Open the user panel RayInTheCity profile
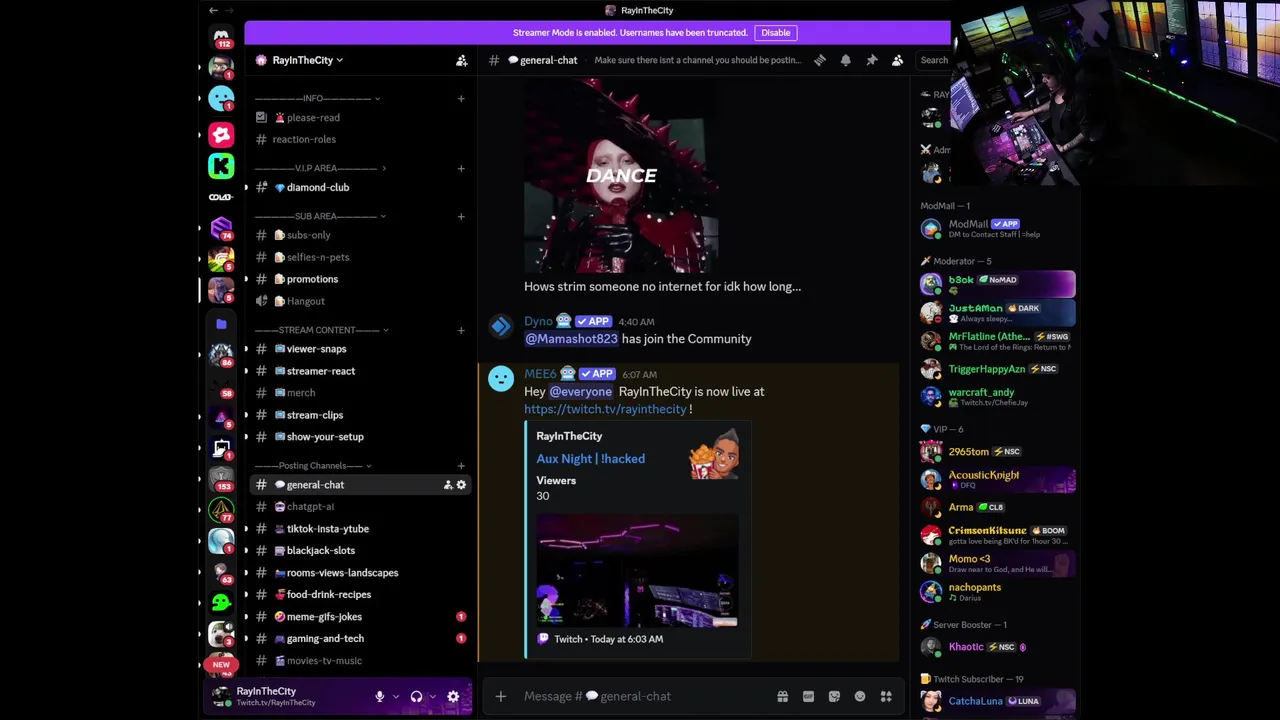Image resolution: width=1280 pixels, height=720 pixels. pos(286,696)
